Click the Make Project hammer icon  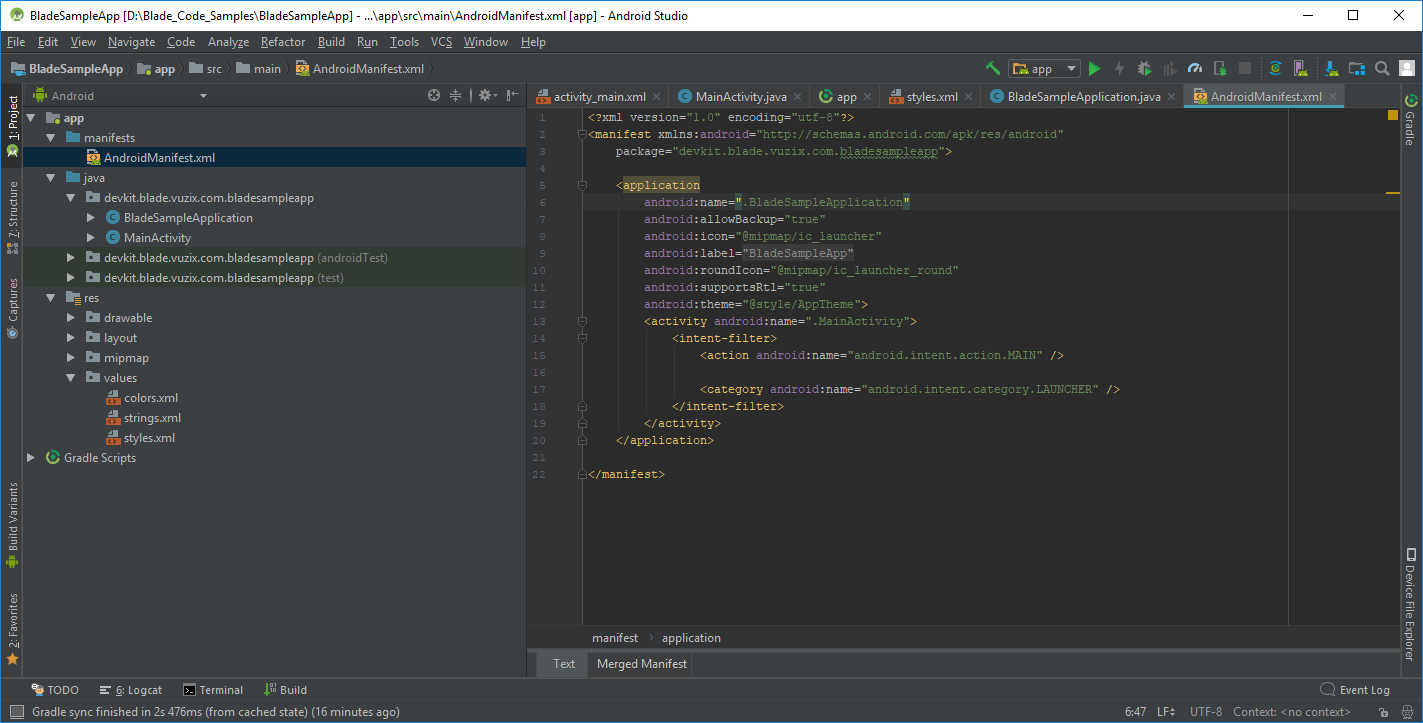pyautogui.click(x=993, y=69)
